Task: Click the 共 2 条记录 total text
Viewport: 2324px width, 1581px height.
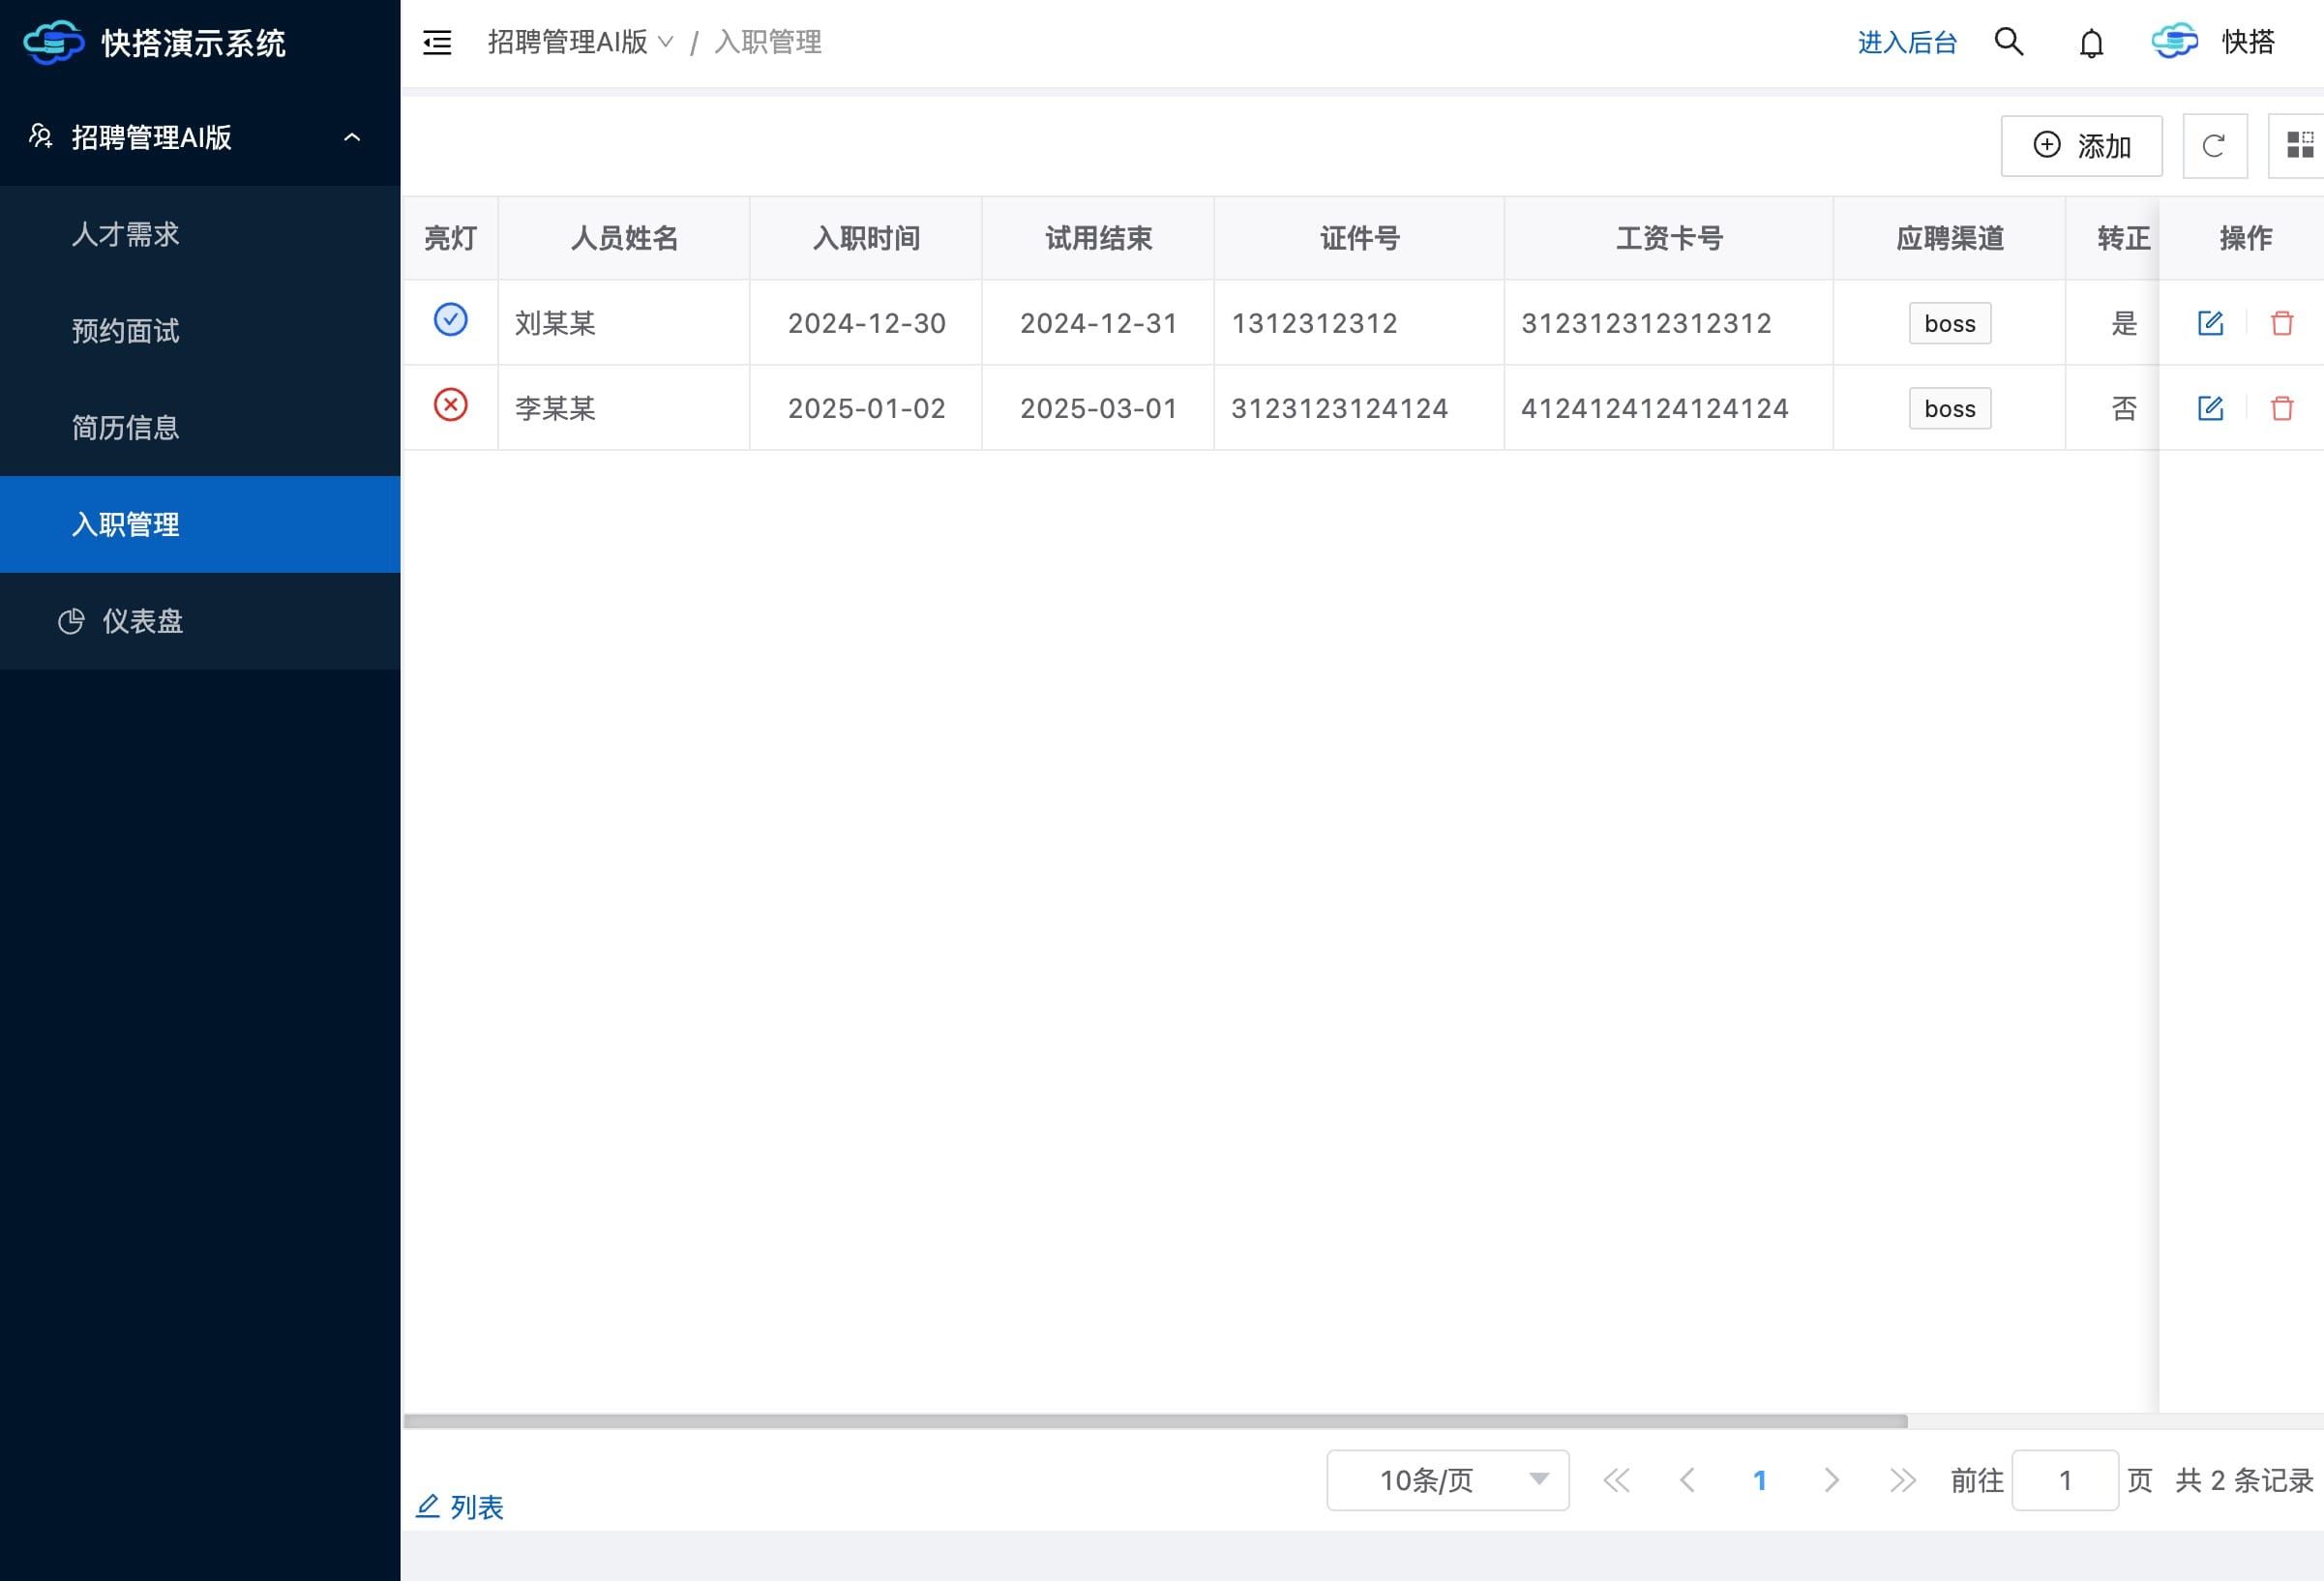Action: pyautogui.click(x=2244, y=1480)
